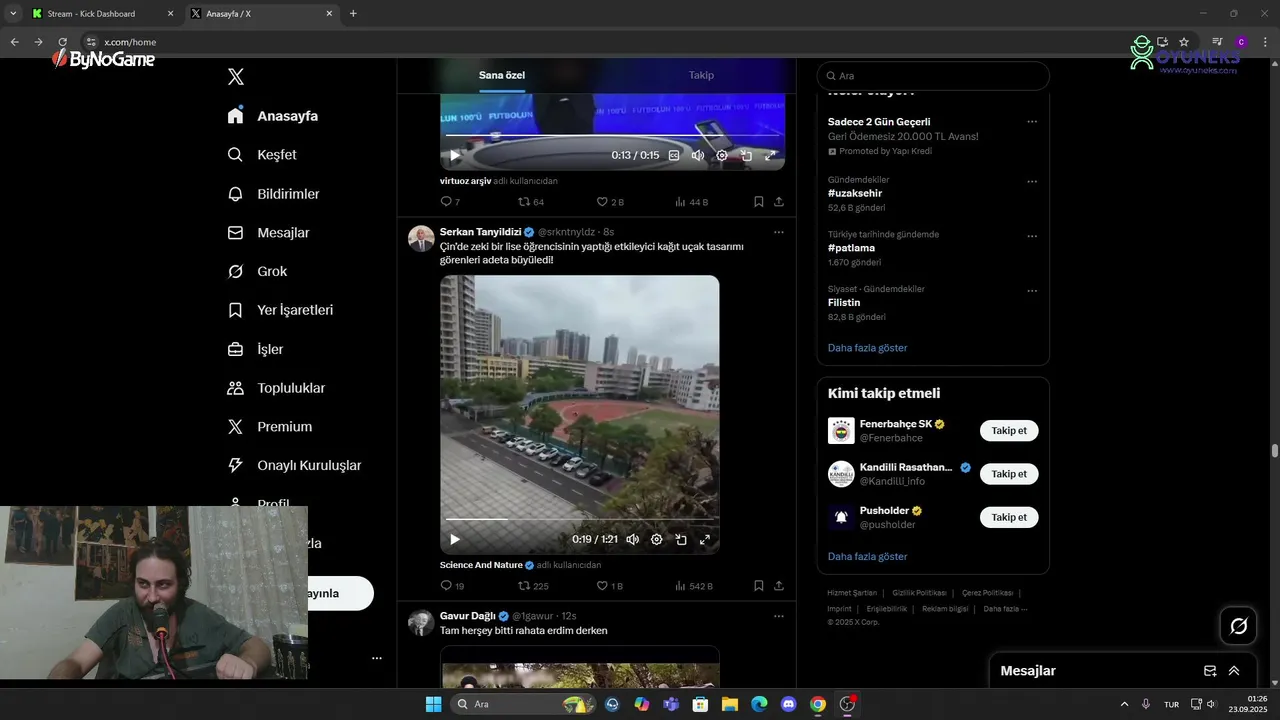Open more options for Filistin trend
Viewport: 1280px width, 720px height.
(x=1032, y=291)
